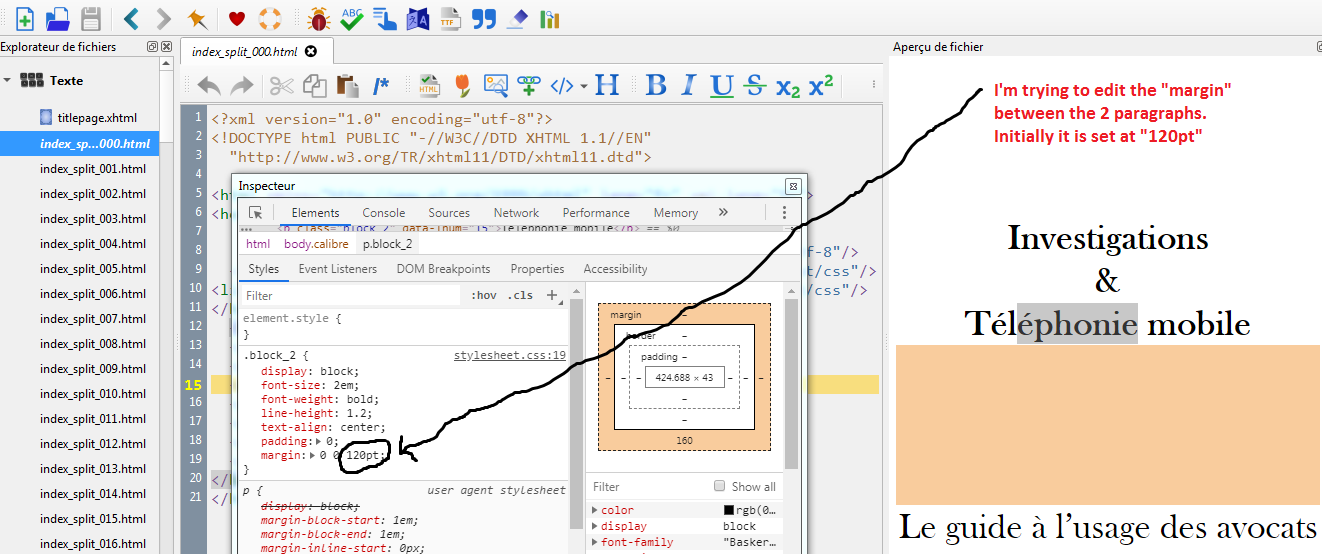This screenshot has height=554, width=1322.
Task: Click the green link-plus icon
Action: point(528,86)
